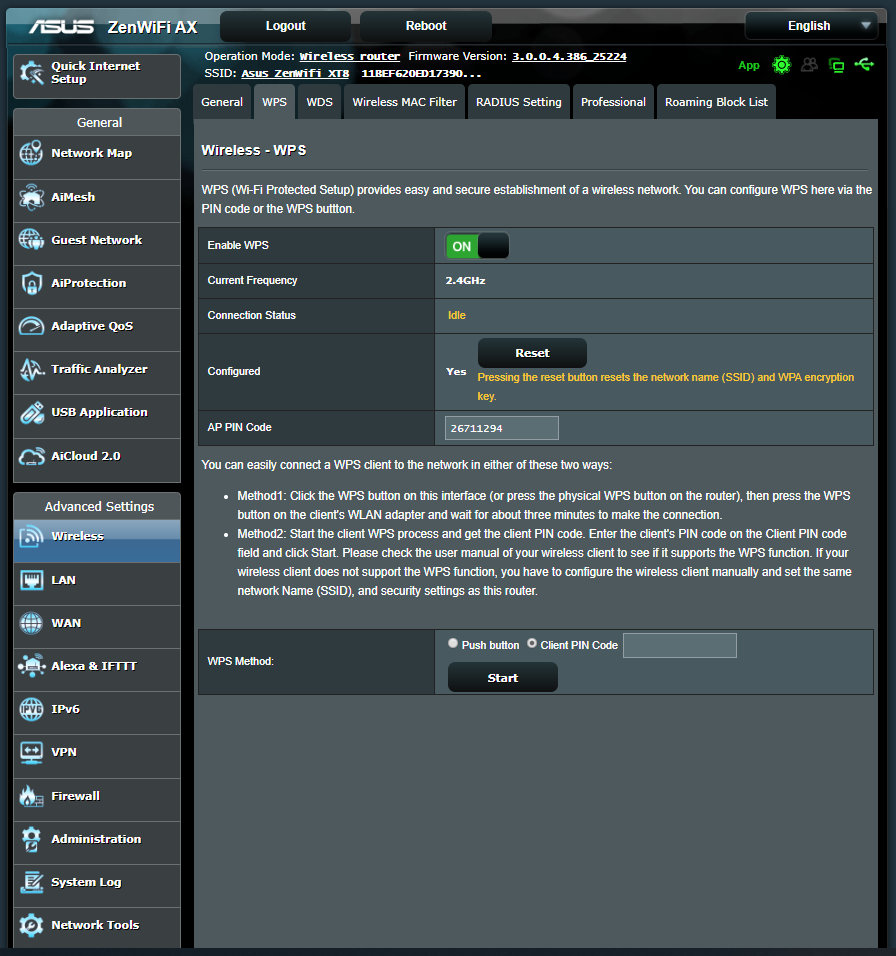Click the Wireless - WPS page heading
896x956 pixels.
pyautogui.click(x=254, y=150)
